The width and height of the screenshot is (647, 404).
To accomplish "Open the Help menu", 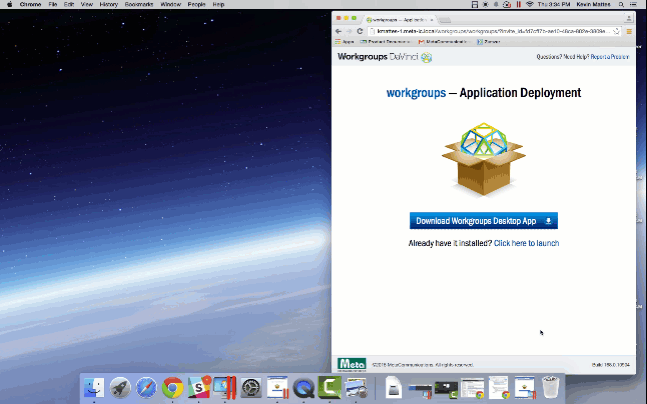I will pos(218,4).
